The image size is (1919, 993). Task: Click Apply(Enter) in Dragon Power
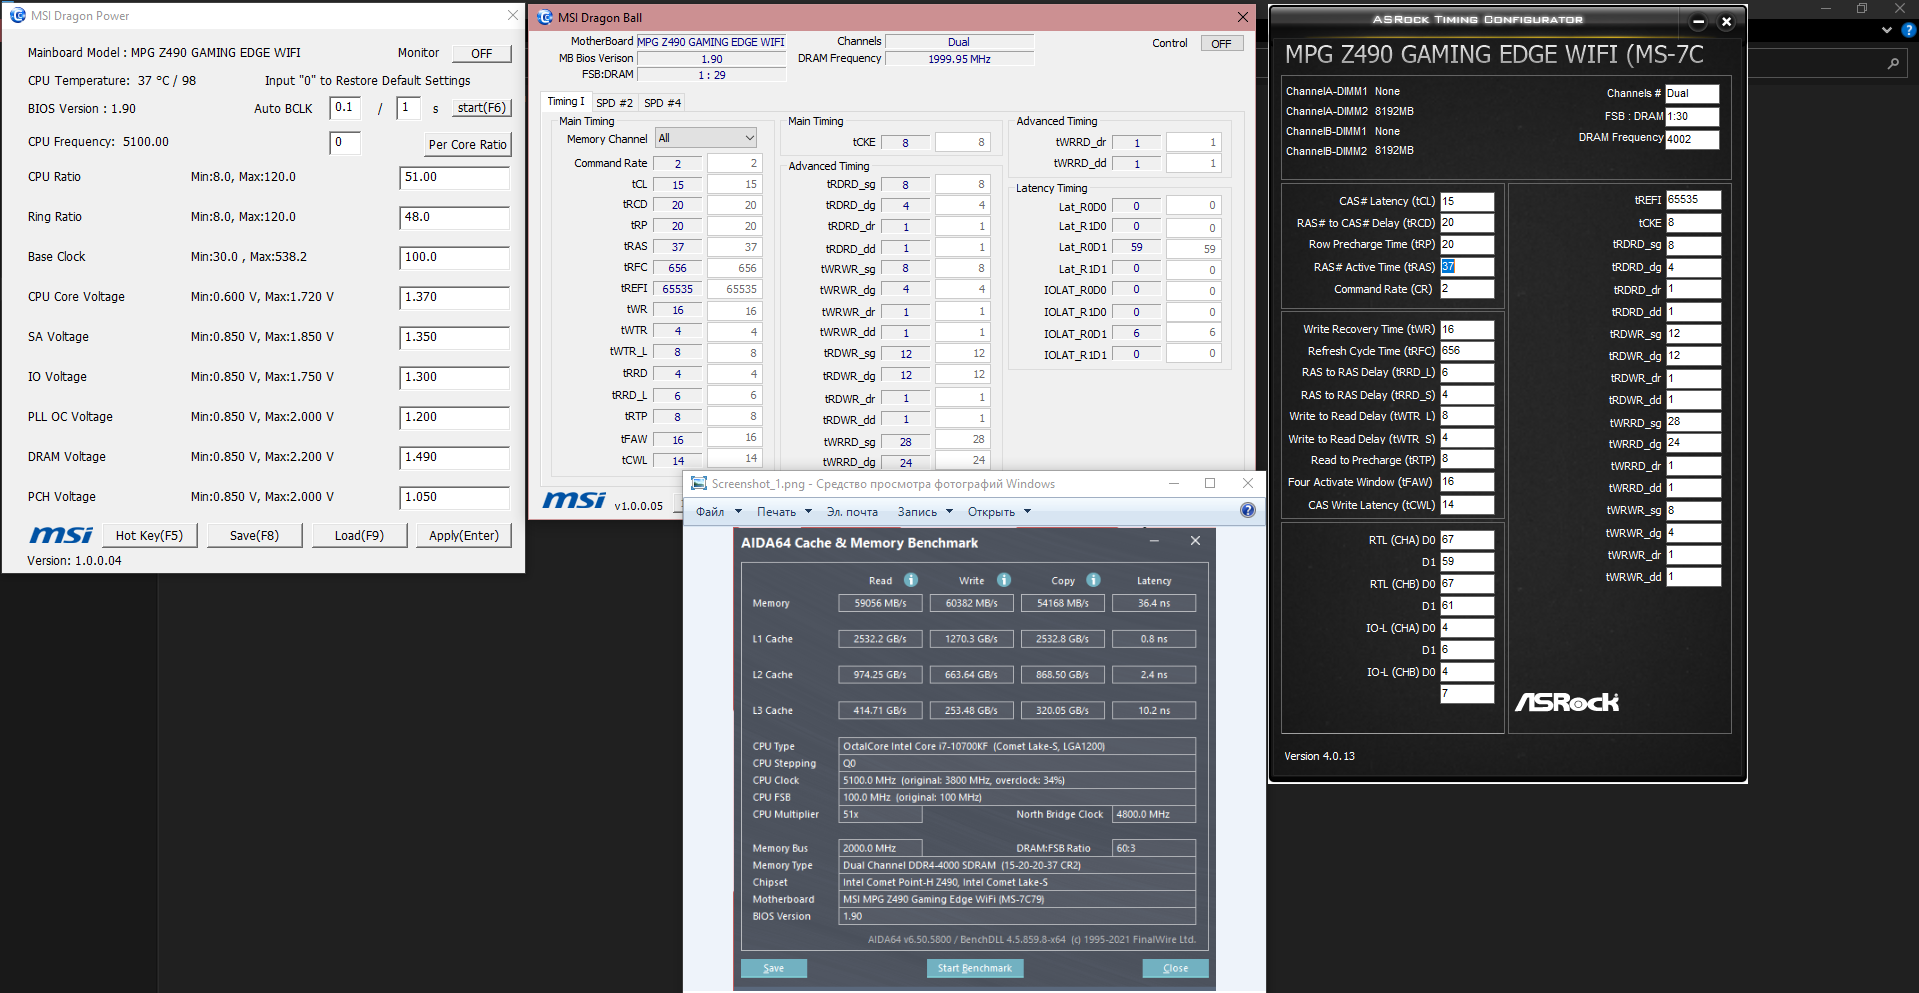[464, 536]
